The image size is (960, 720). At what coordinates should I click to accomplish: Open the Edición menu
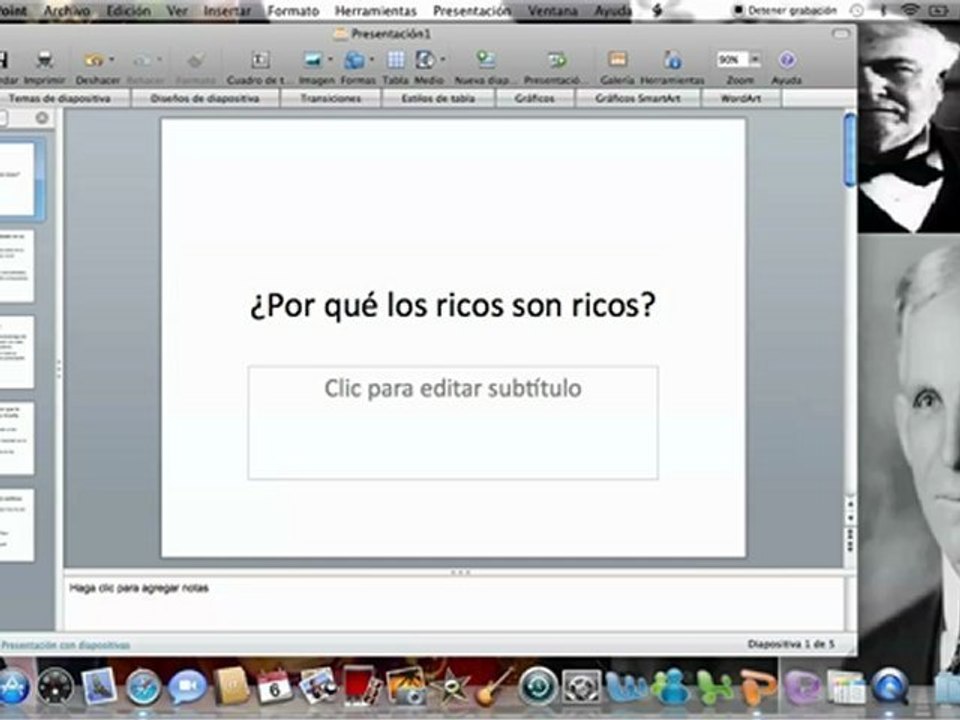(129, 10)
